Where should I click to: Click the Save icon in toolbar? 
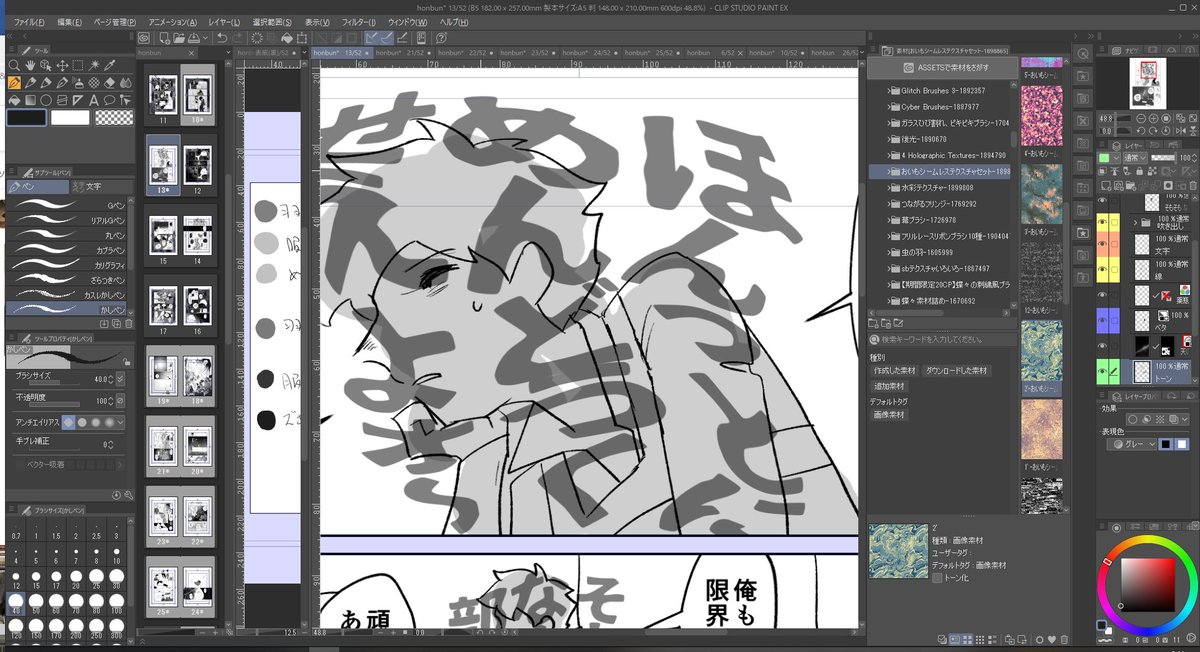pos(196,38)
